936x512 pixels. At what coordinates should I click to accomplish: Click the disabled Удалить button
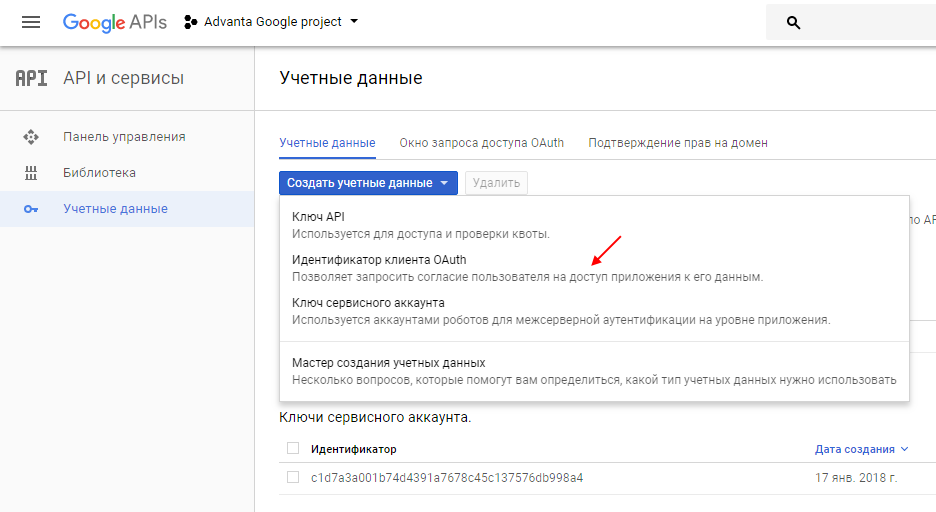point(496,183)
